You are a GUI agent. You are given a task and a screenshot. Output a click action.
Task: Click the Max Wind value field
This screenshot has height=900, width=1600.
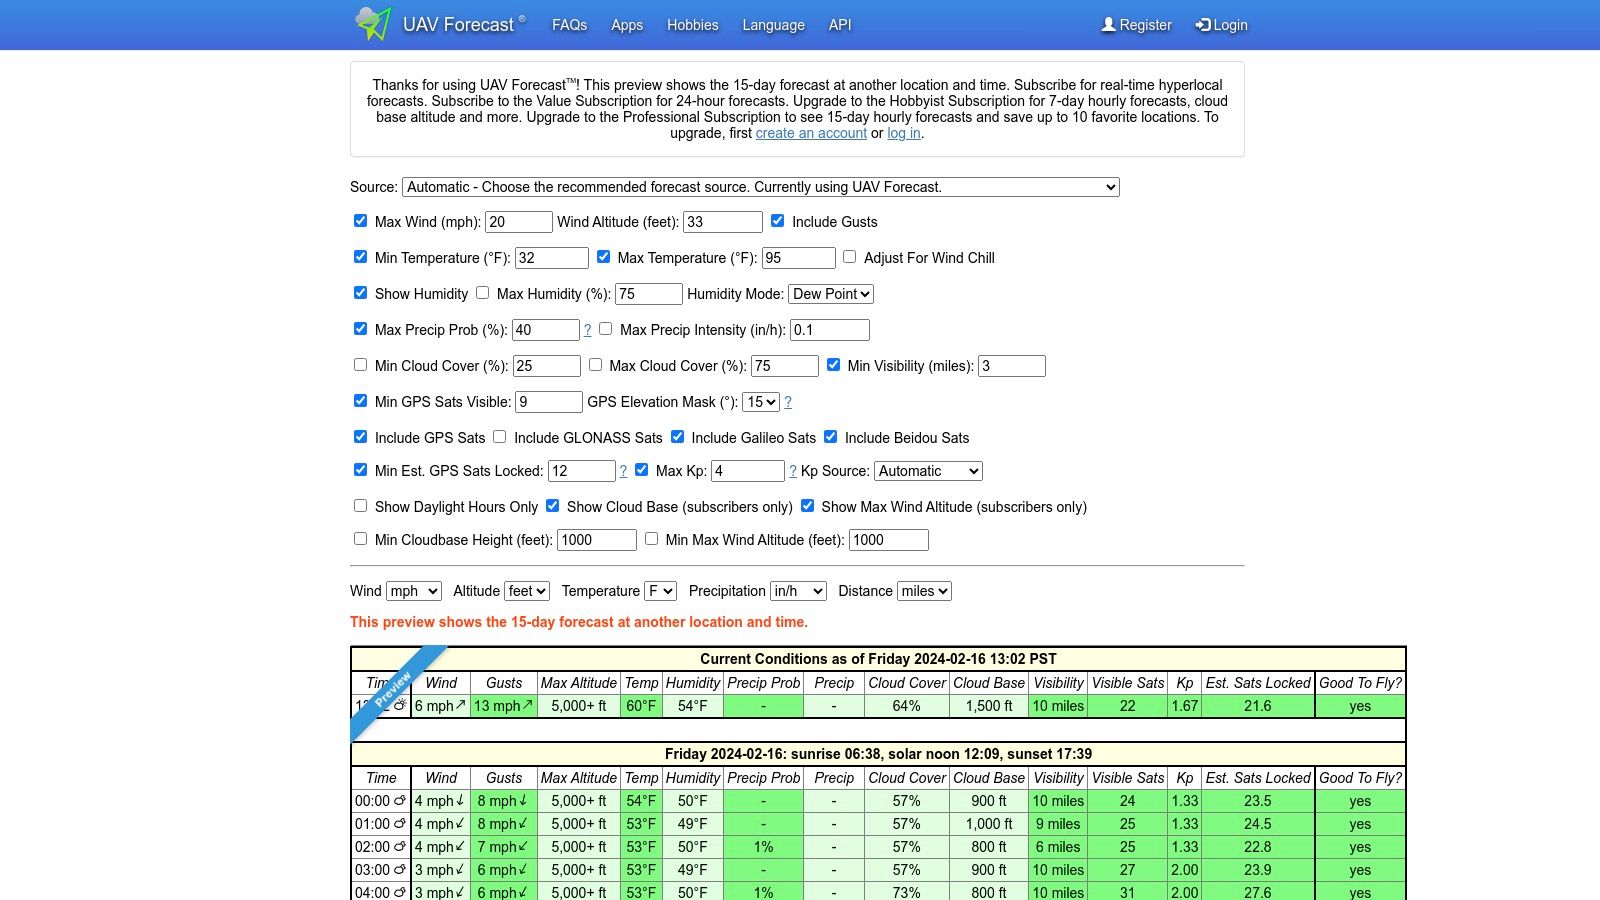(519, 222)
